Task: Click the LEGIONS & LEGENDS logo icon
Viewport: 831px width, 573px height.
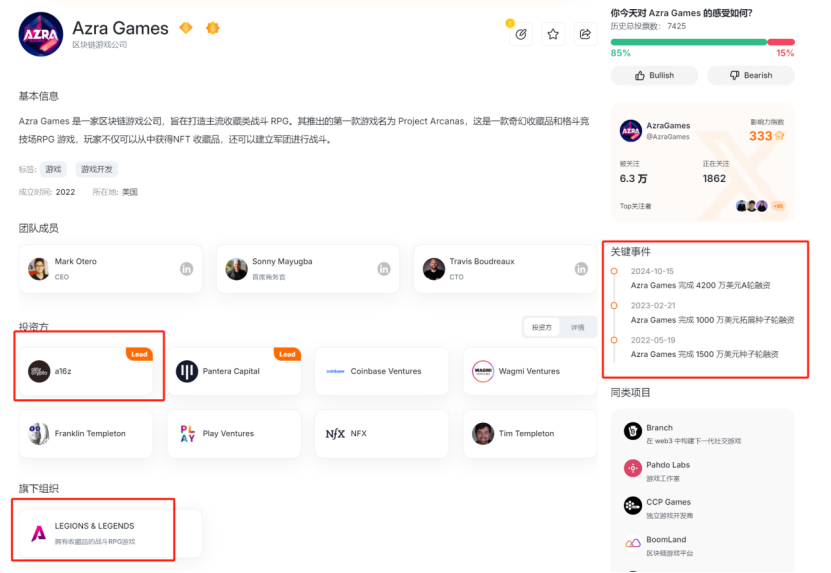Action: click(38, 533)
